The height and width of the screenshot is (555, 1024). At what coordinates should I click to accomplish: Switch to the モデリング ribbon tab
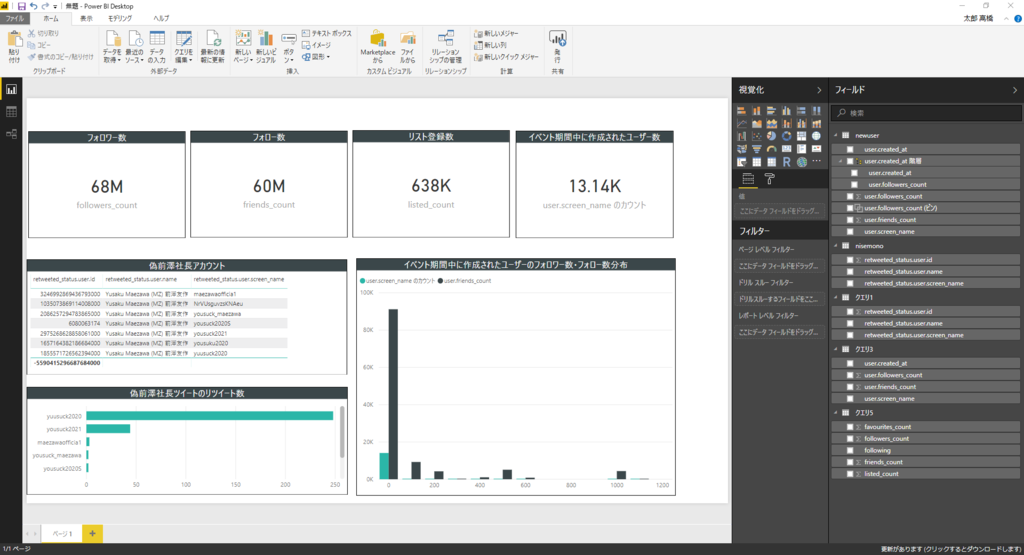click(120, 19)
